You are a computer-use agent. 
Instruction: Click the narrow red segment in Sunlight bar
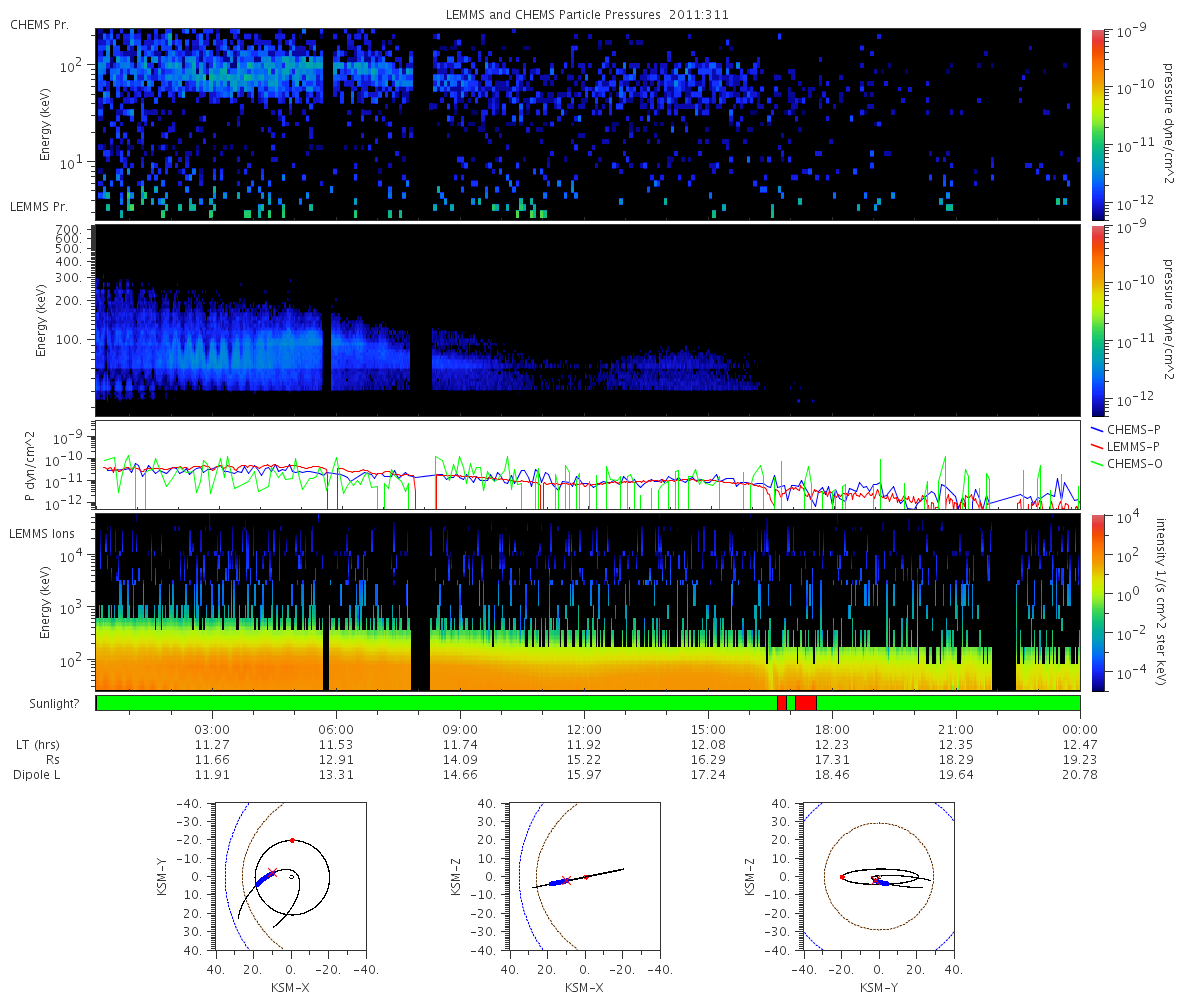pos(782,703)
